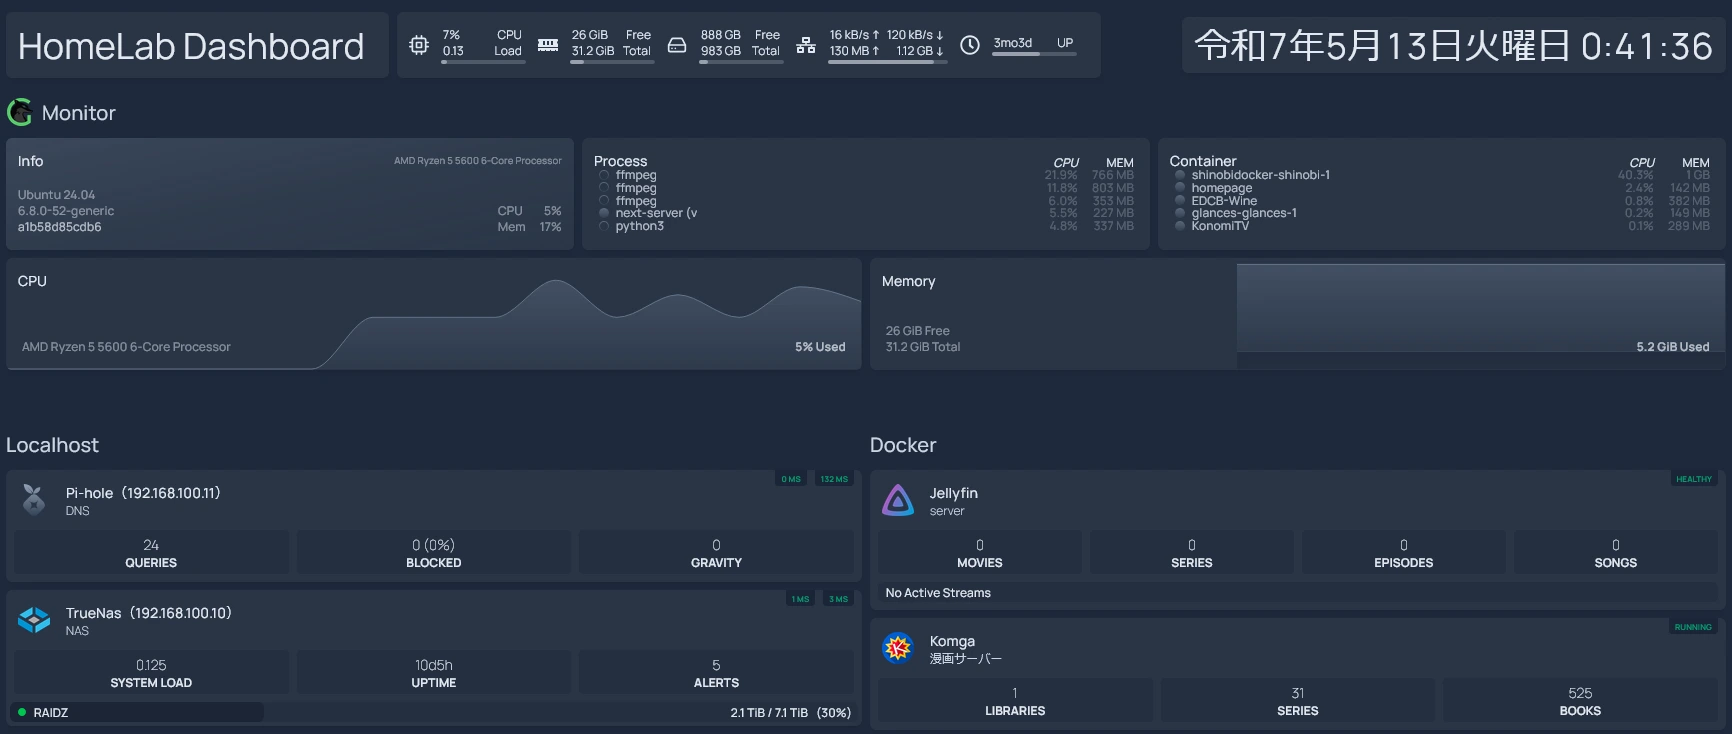Click the Komga logo icon
Screen dimensions: 1732x734
[x=898, y=648]
